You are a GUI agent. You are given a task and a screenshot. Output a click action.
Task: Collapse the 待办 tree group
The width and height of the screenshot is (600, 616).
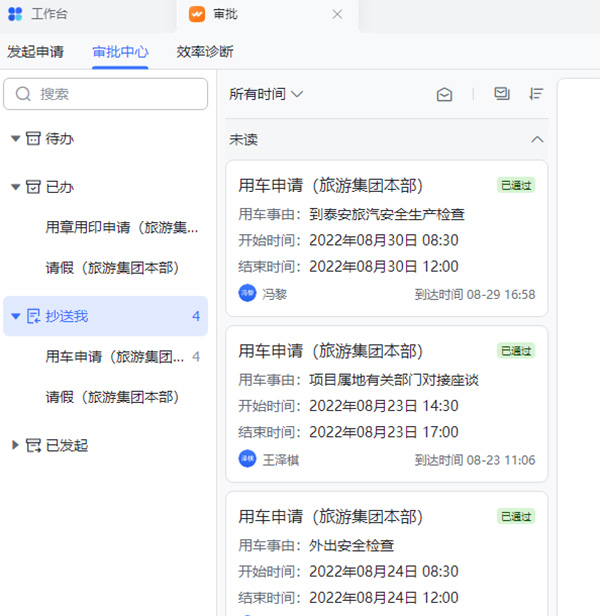pos(15,139)
